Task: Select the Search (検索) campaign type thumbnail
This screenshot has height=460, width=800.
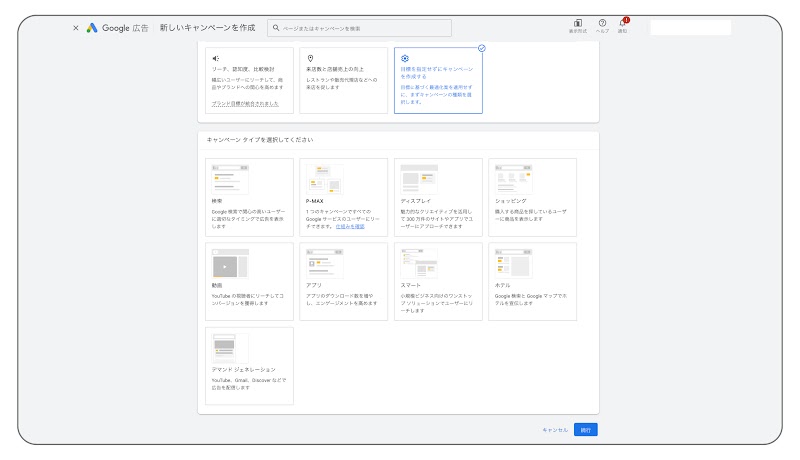Action: [230, 179]
